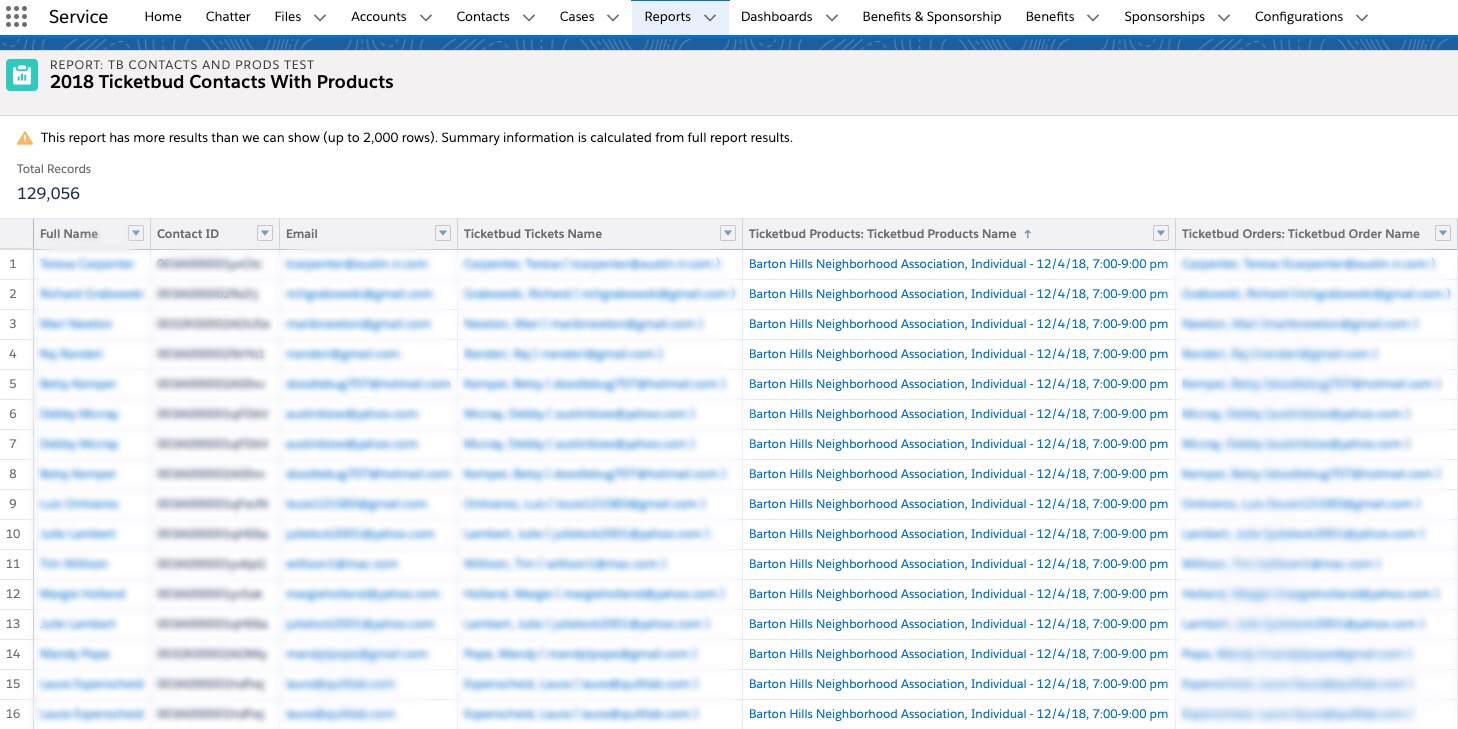Click the Ticketbud Order Name column header text
Image resolution: width=1458 pixels, height=729 pixels.
point(1301,234)
